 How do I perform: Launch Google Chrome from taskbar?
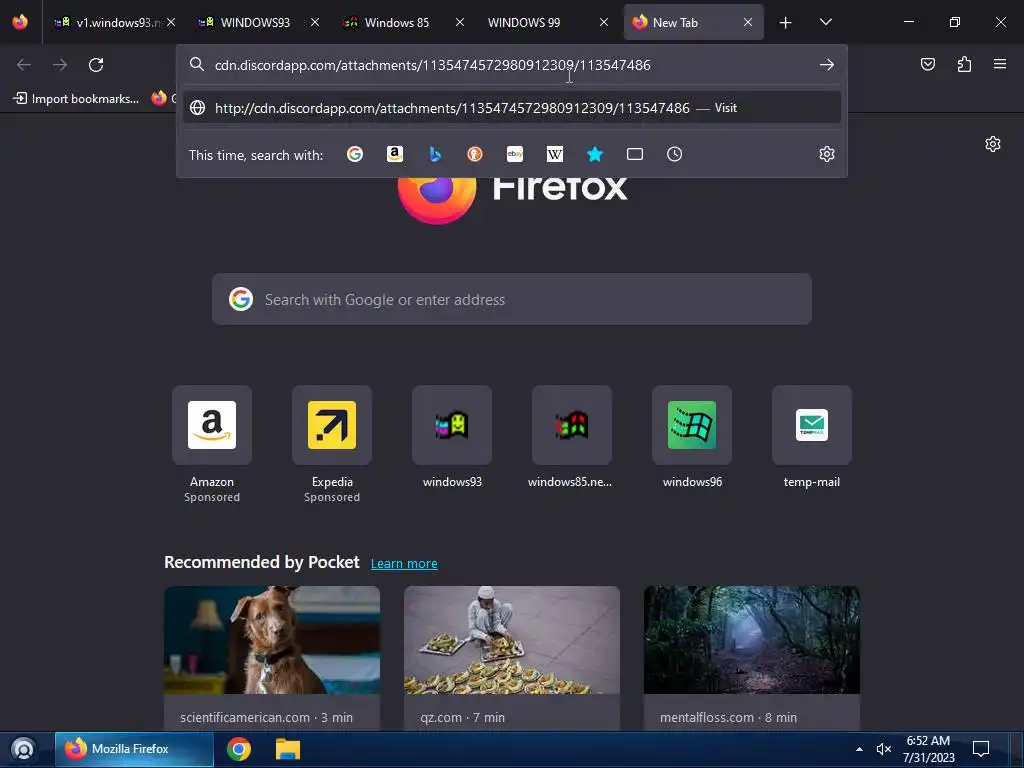pos(238,749)
